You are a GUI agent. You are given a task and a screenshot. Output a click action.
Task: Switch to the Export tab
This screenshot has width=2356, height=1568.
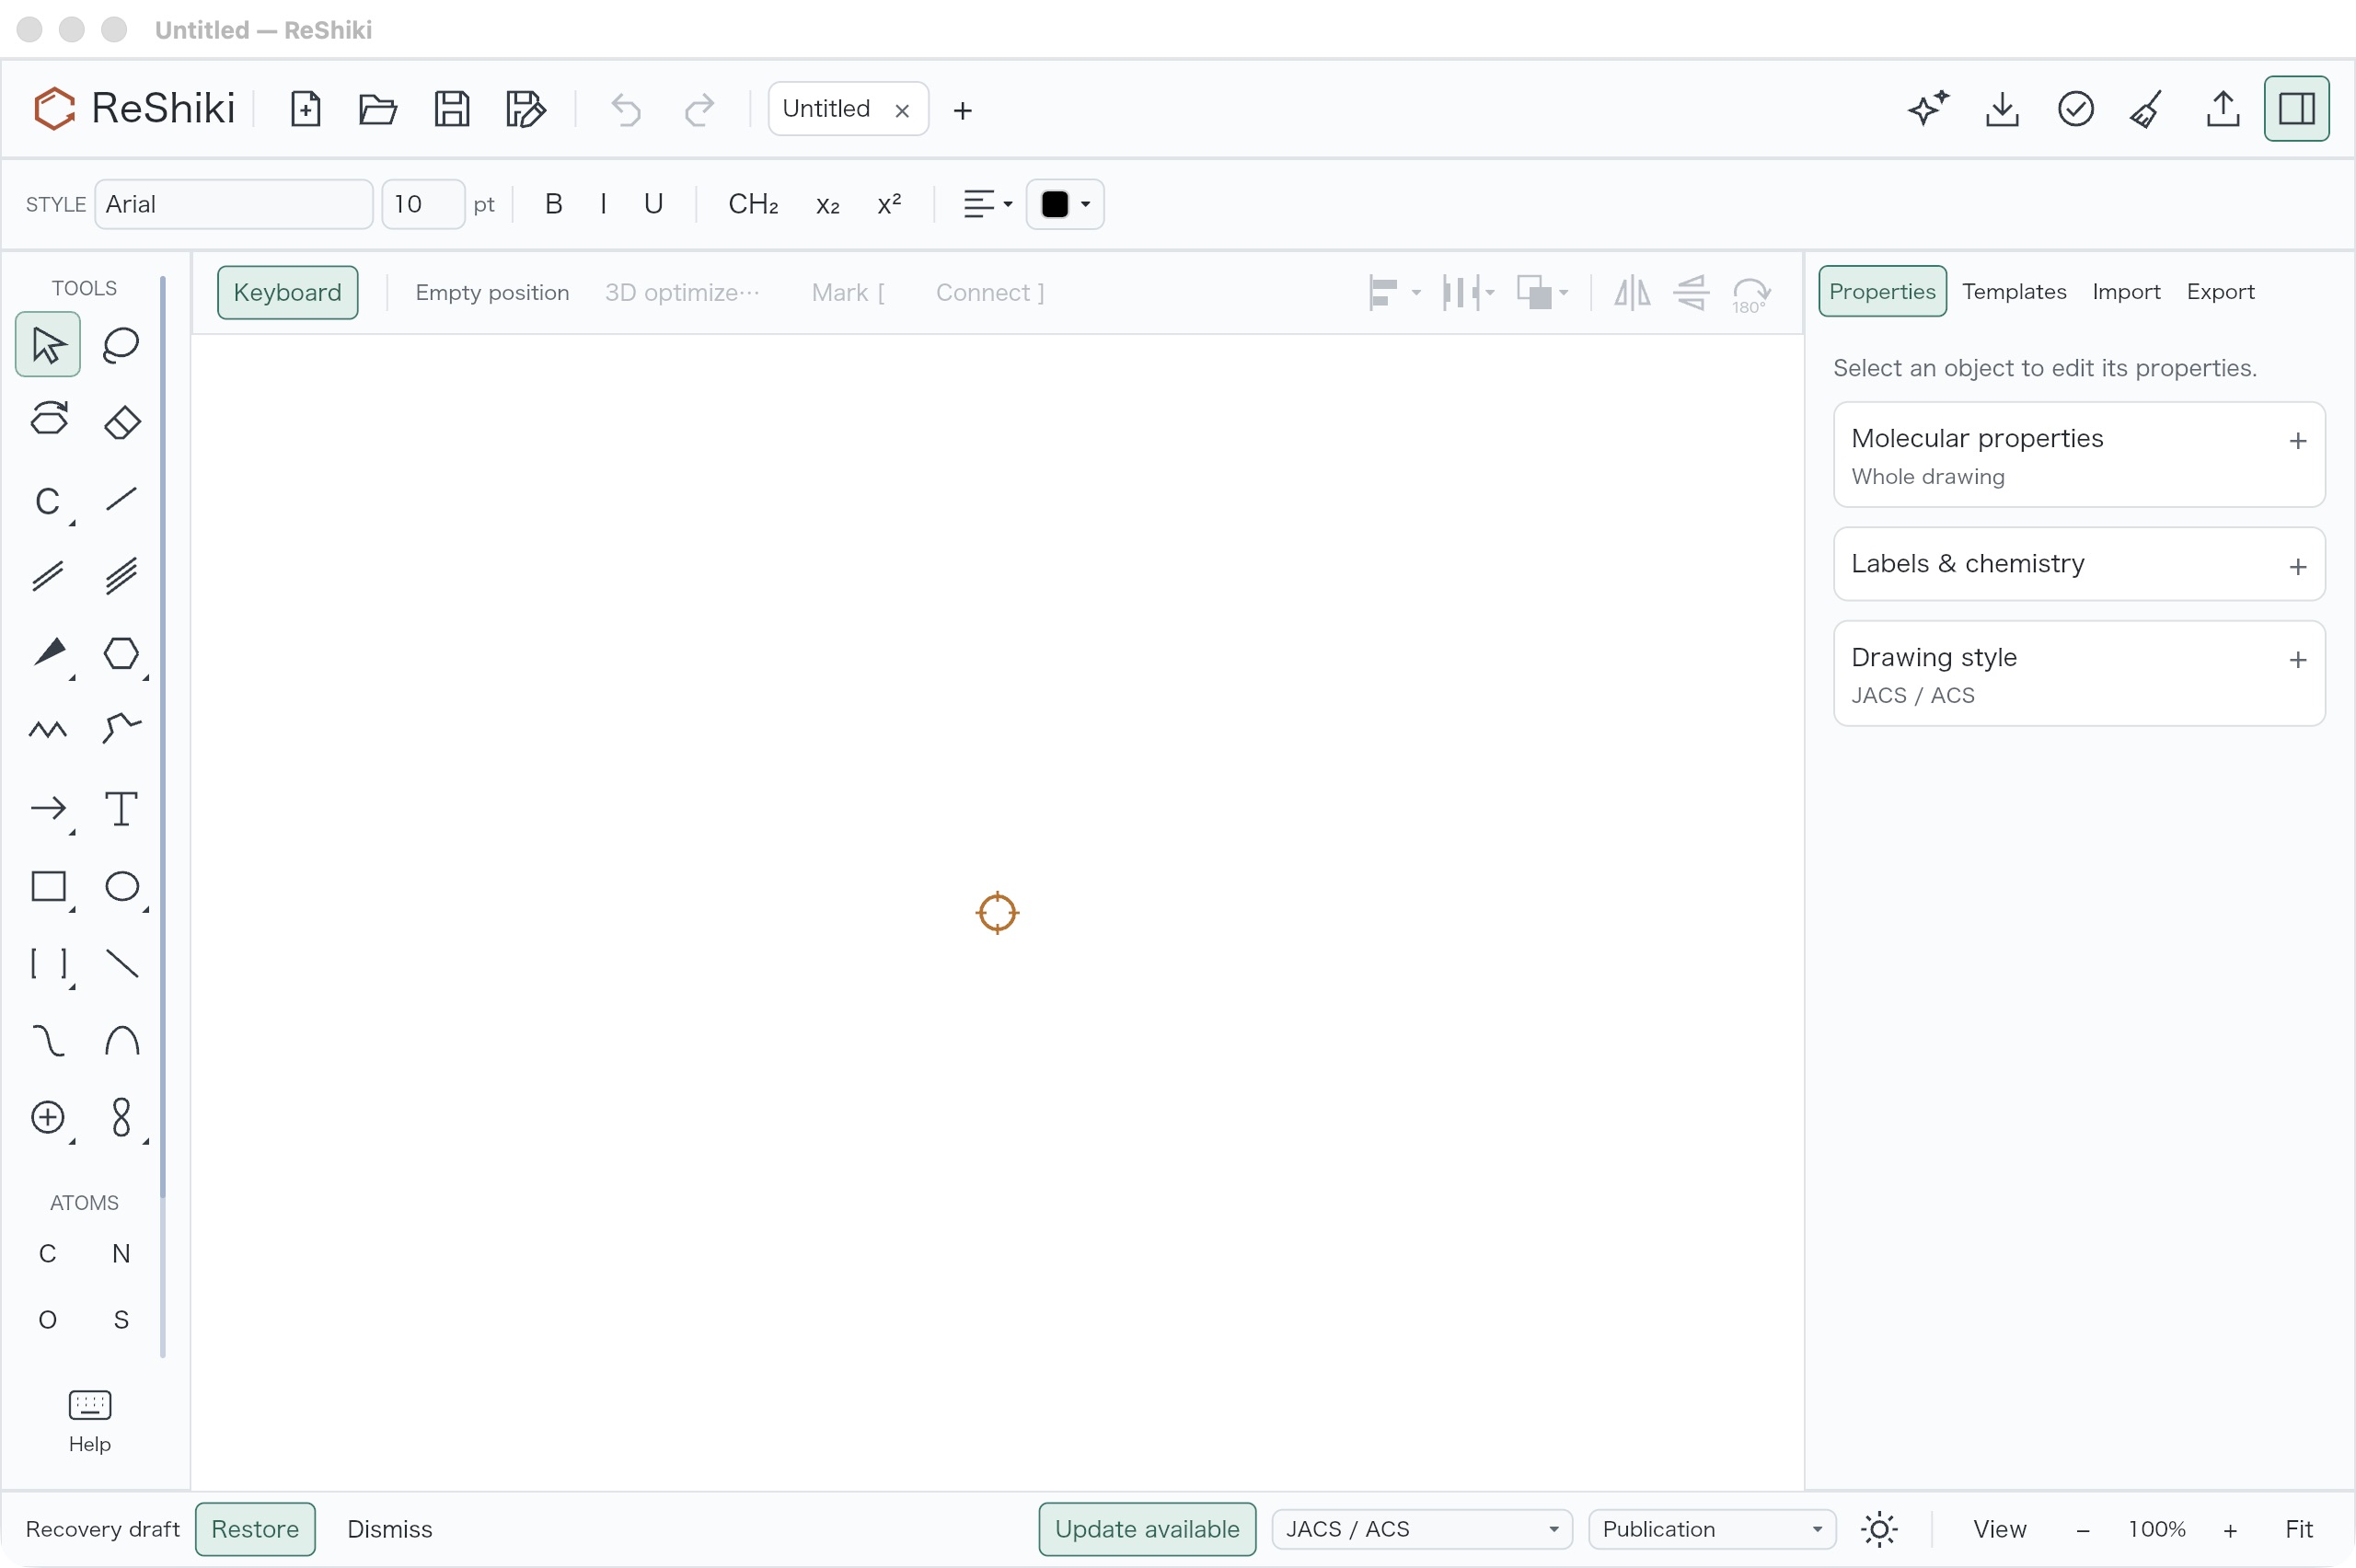pyautogui.click(x=2220, y=292)
